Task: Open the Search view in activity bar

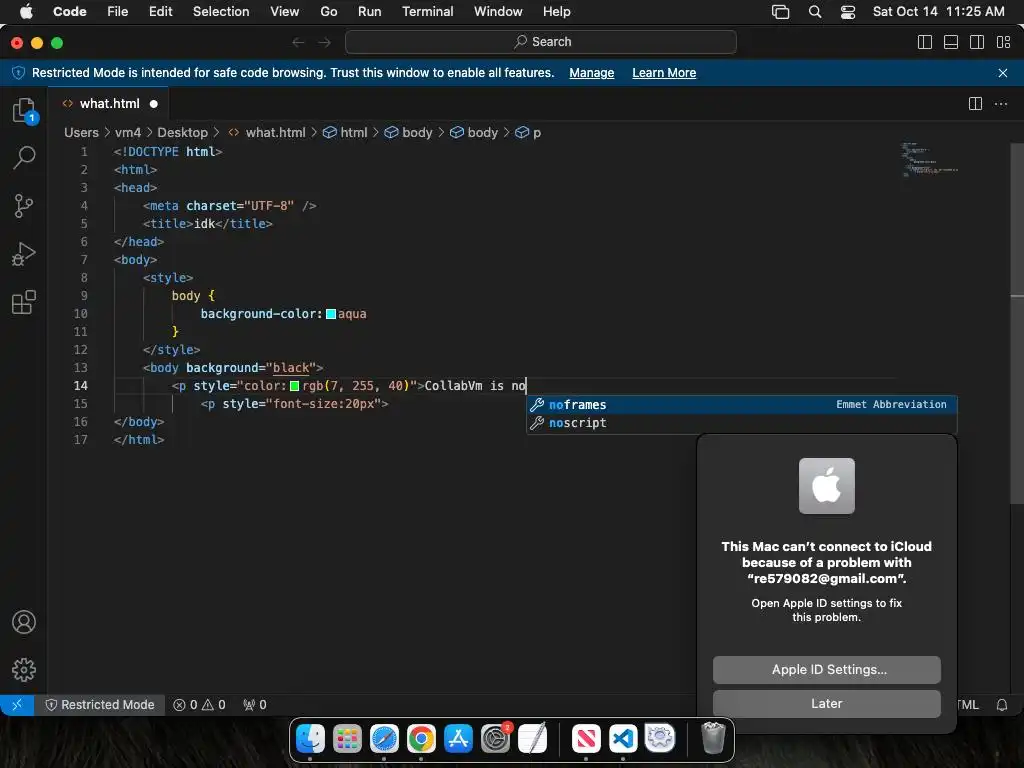Action: click(x=24, y=157)
